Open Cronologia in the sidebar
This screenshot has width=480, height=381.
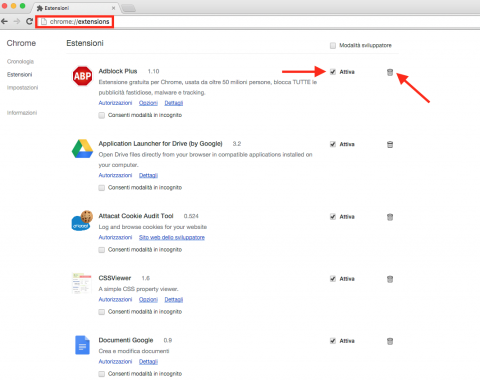click(20, 62)
